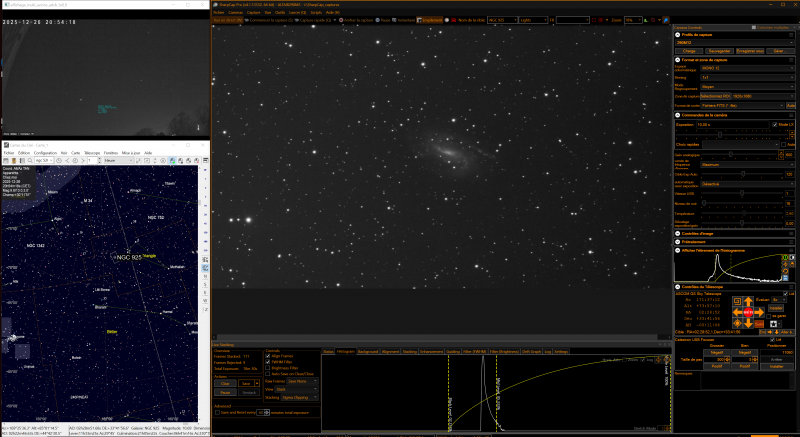This screenshot has height=437, width=800.
Task: Click the Clear button in live stacking Actions
Action: [225, 383]
